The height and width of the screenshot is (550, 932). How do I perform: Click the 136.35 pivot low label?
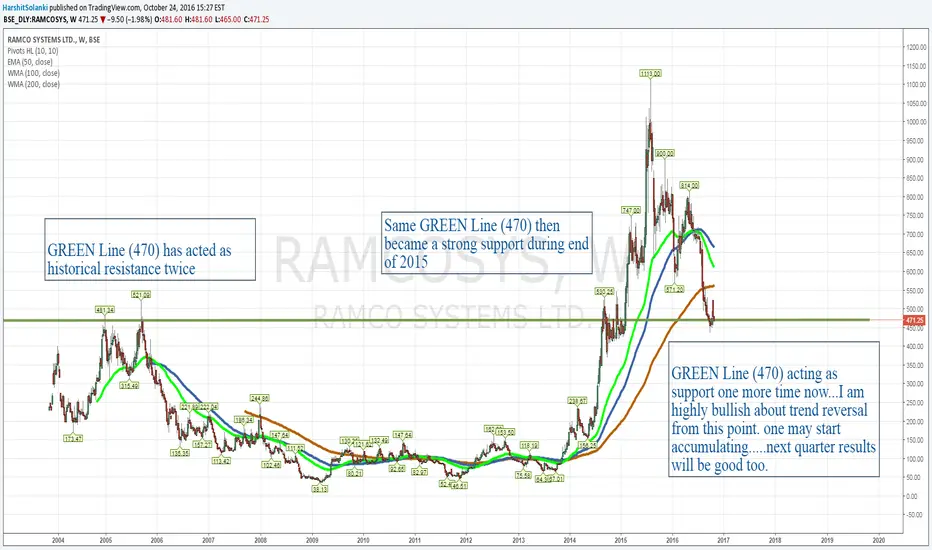point(180,453)
